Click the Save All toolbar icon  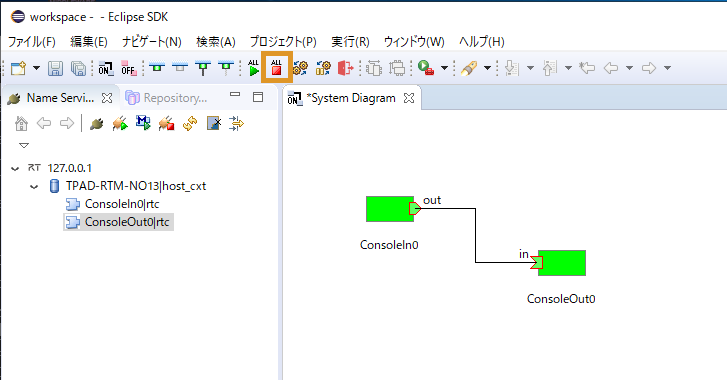coord(78,68)
